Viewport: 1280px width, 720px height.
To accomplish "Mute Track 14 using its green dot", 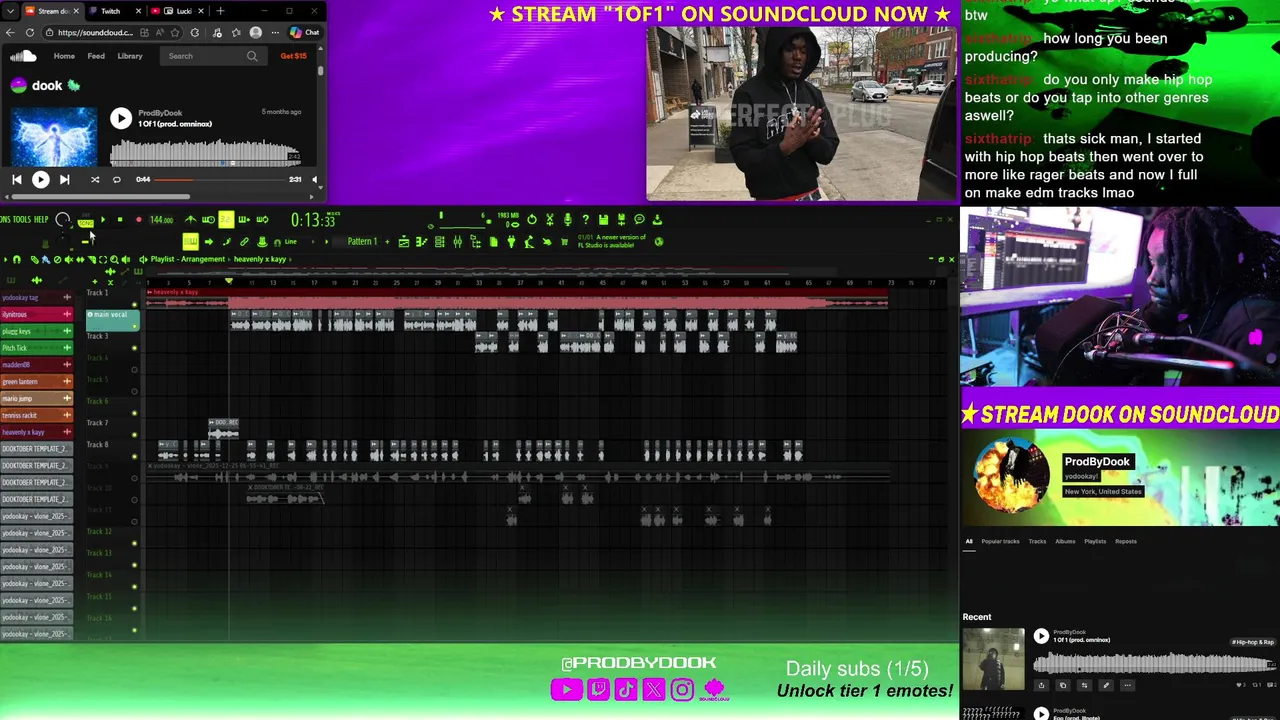I will coord(134,587).
